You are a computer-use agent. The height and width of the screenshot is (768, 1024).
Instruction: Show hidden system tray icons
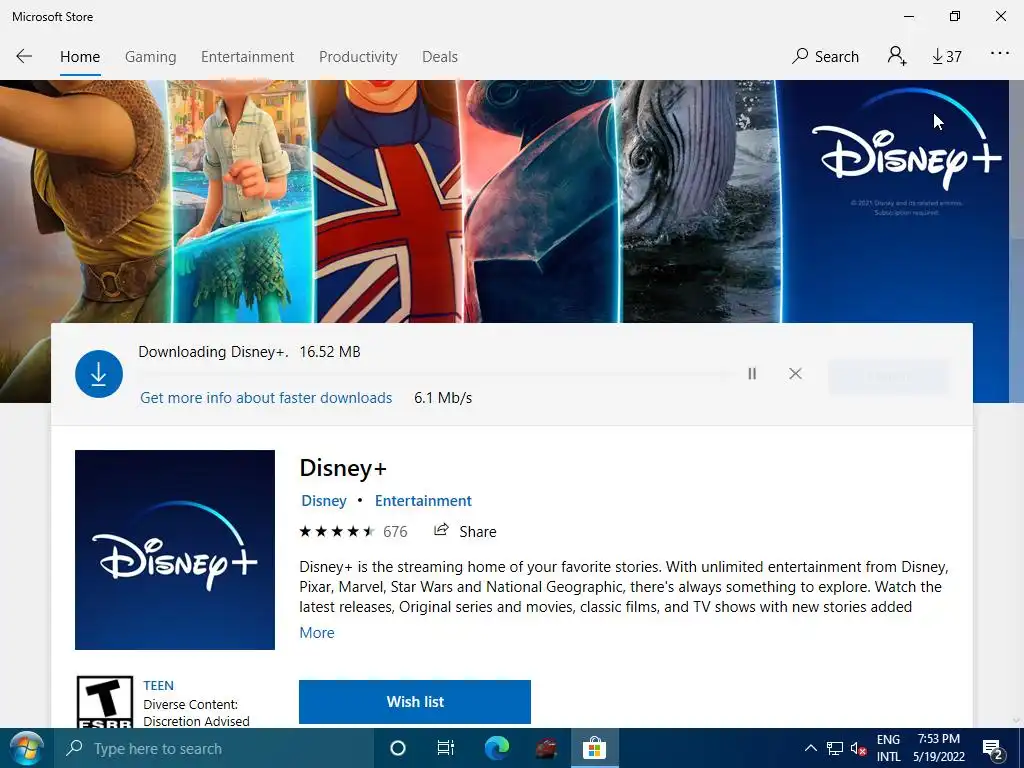coord(810,748)
